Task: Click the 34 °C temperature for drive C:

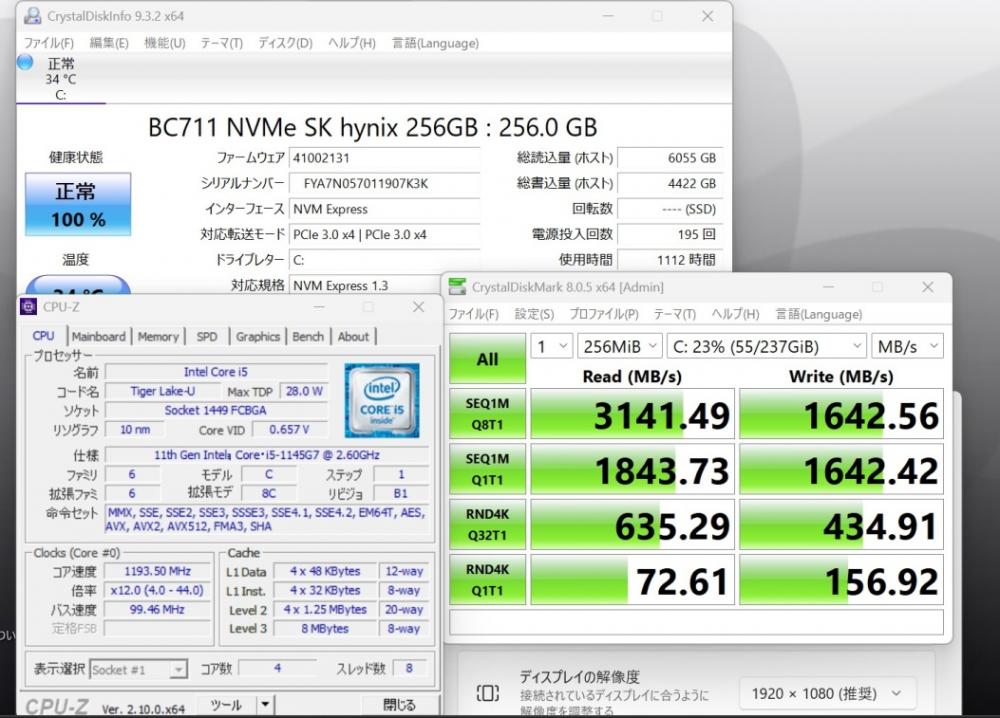Action: point(61,79)
